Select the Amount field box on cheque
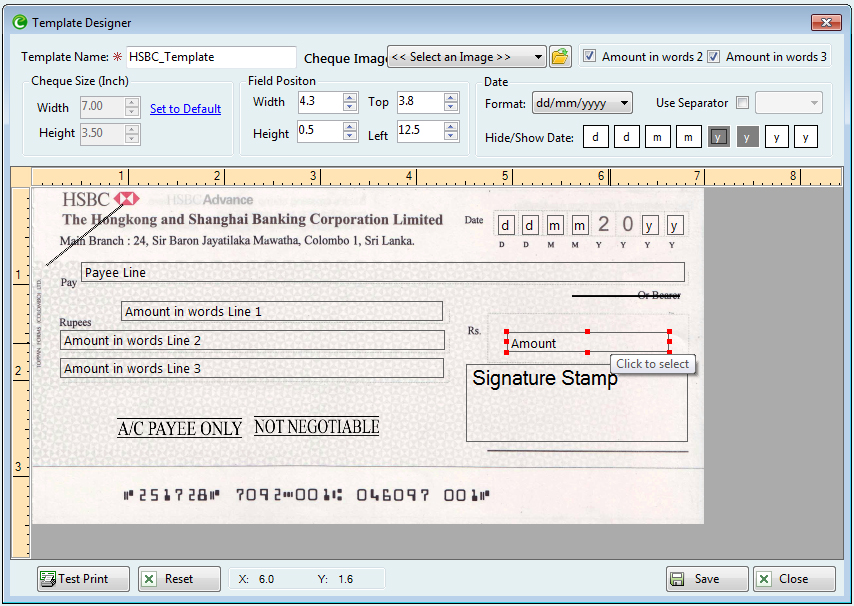 [588, 342]
